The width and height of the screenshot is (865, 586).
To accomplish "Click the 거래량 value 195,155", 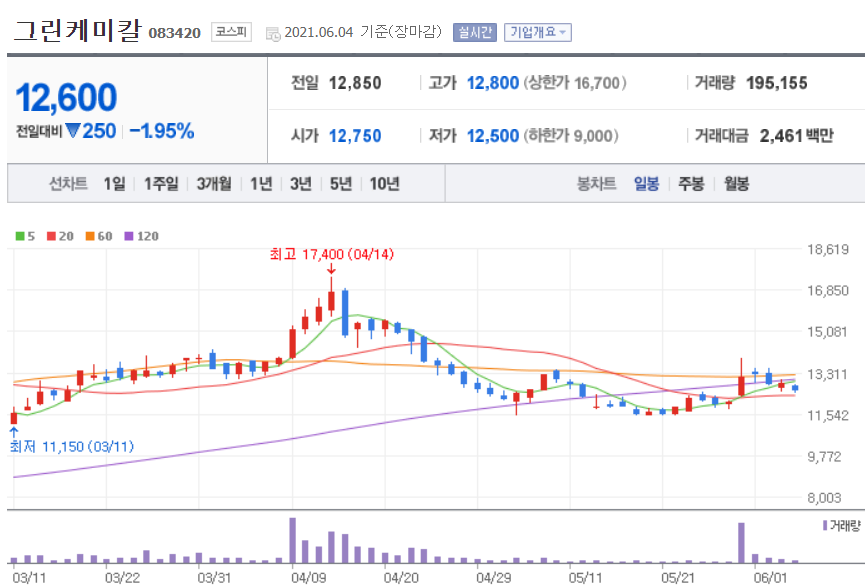I will pos(777,83).
